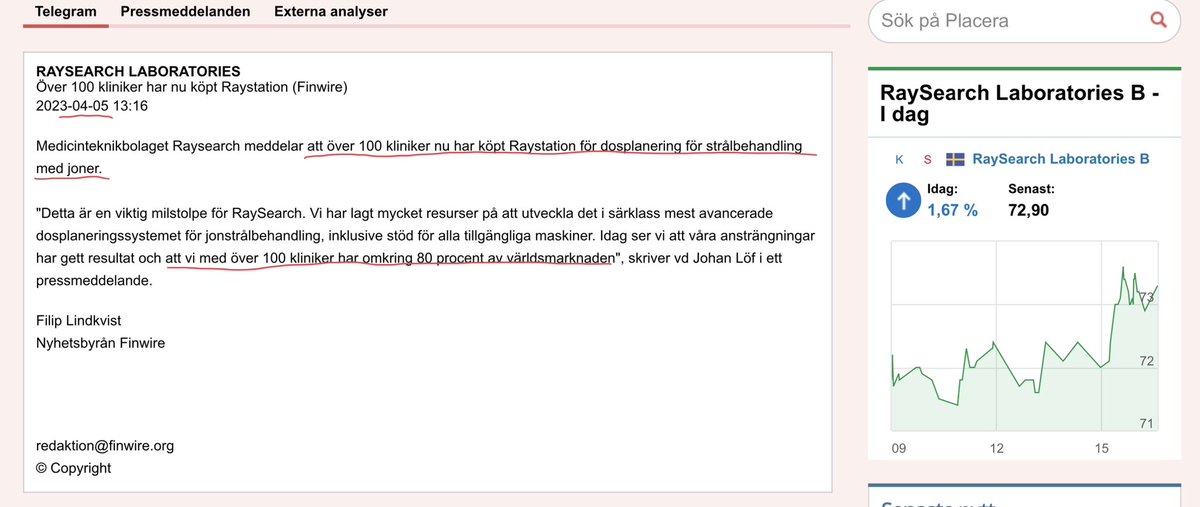
Task: Click the Idag: label
Action: coord(944,188)
